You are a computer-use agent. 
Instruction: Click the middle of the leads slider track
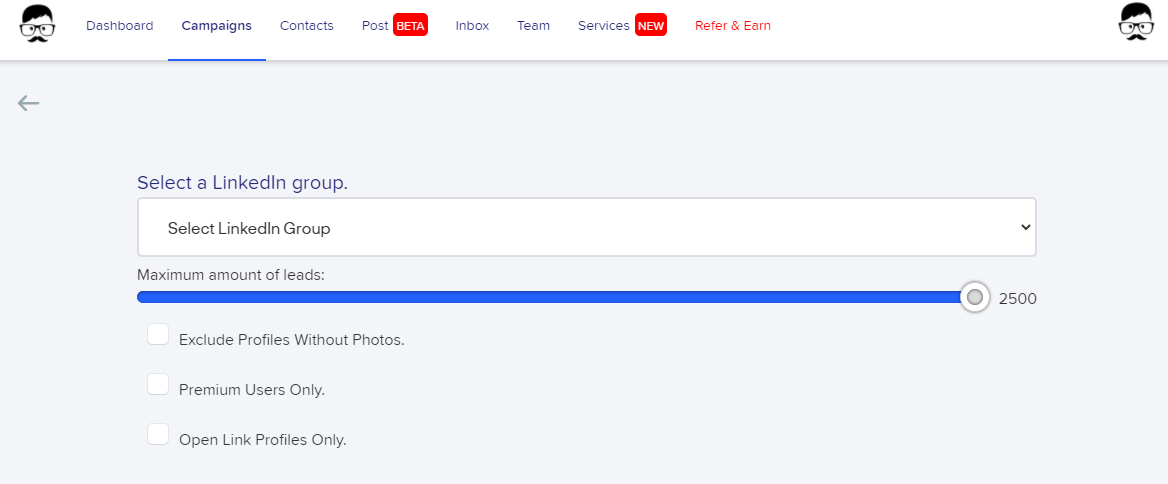pos(556,298)
